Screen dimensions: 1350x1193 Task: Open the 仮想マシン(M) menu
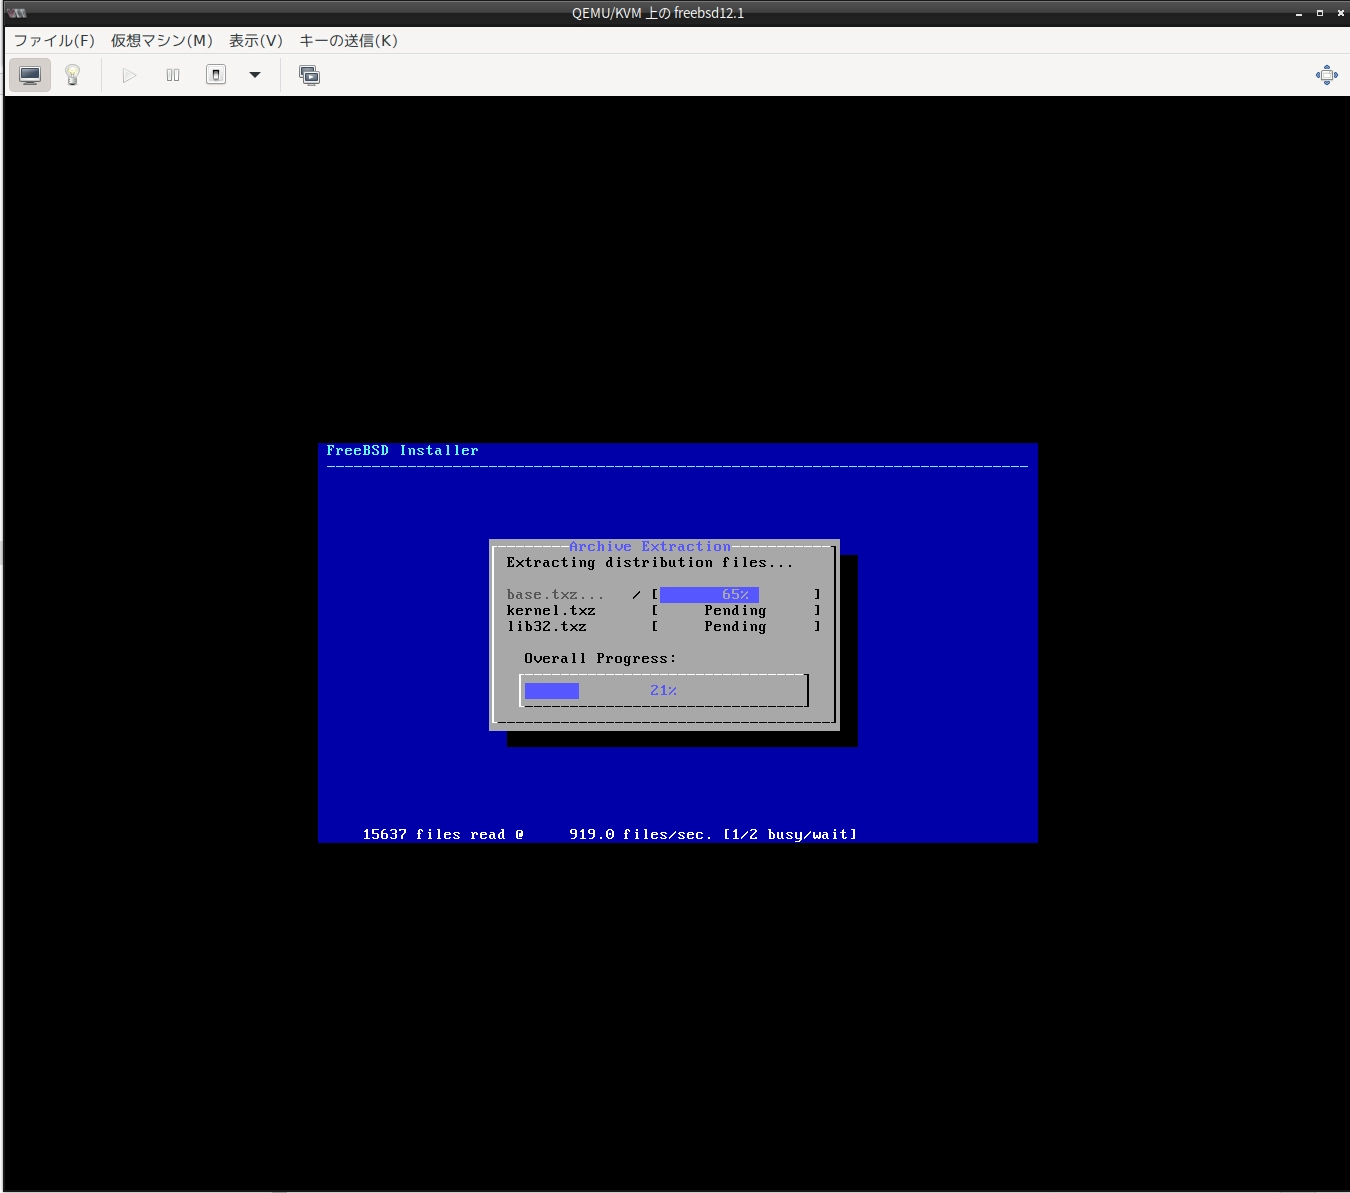162,41
